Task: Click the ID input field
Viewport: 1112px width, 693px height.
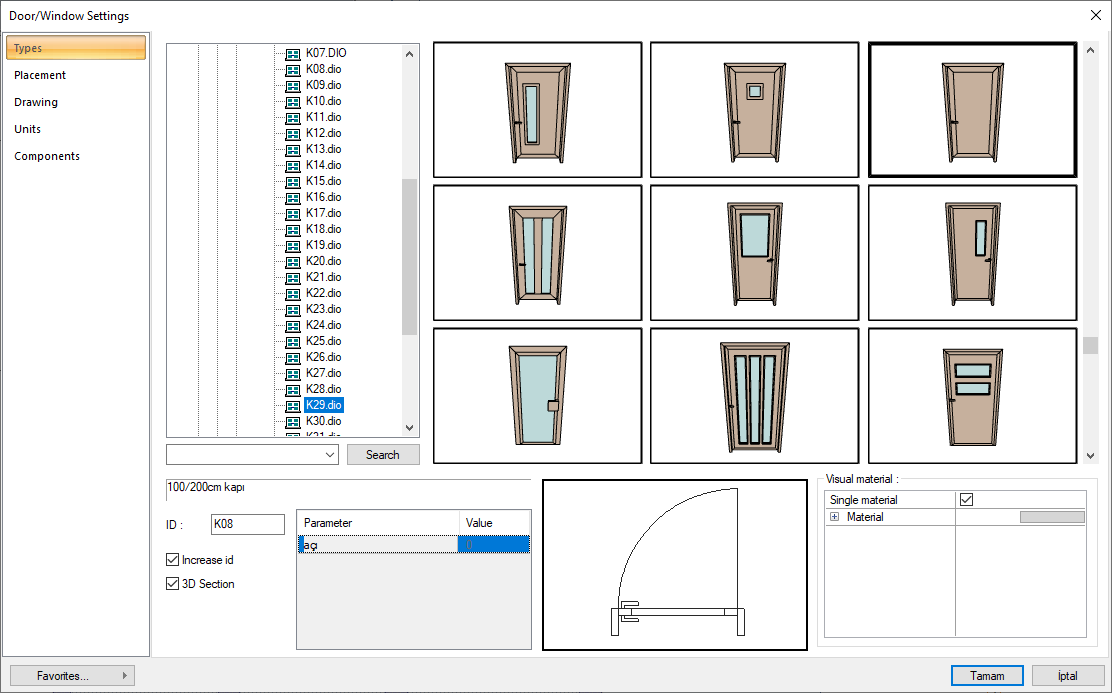Action: point(248,524)
